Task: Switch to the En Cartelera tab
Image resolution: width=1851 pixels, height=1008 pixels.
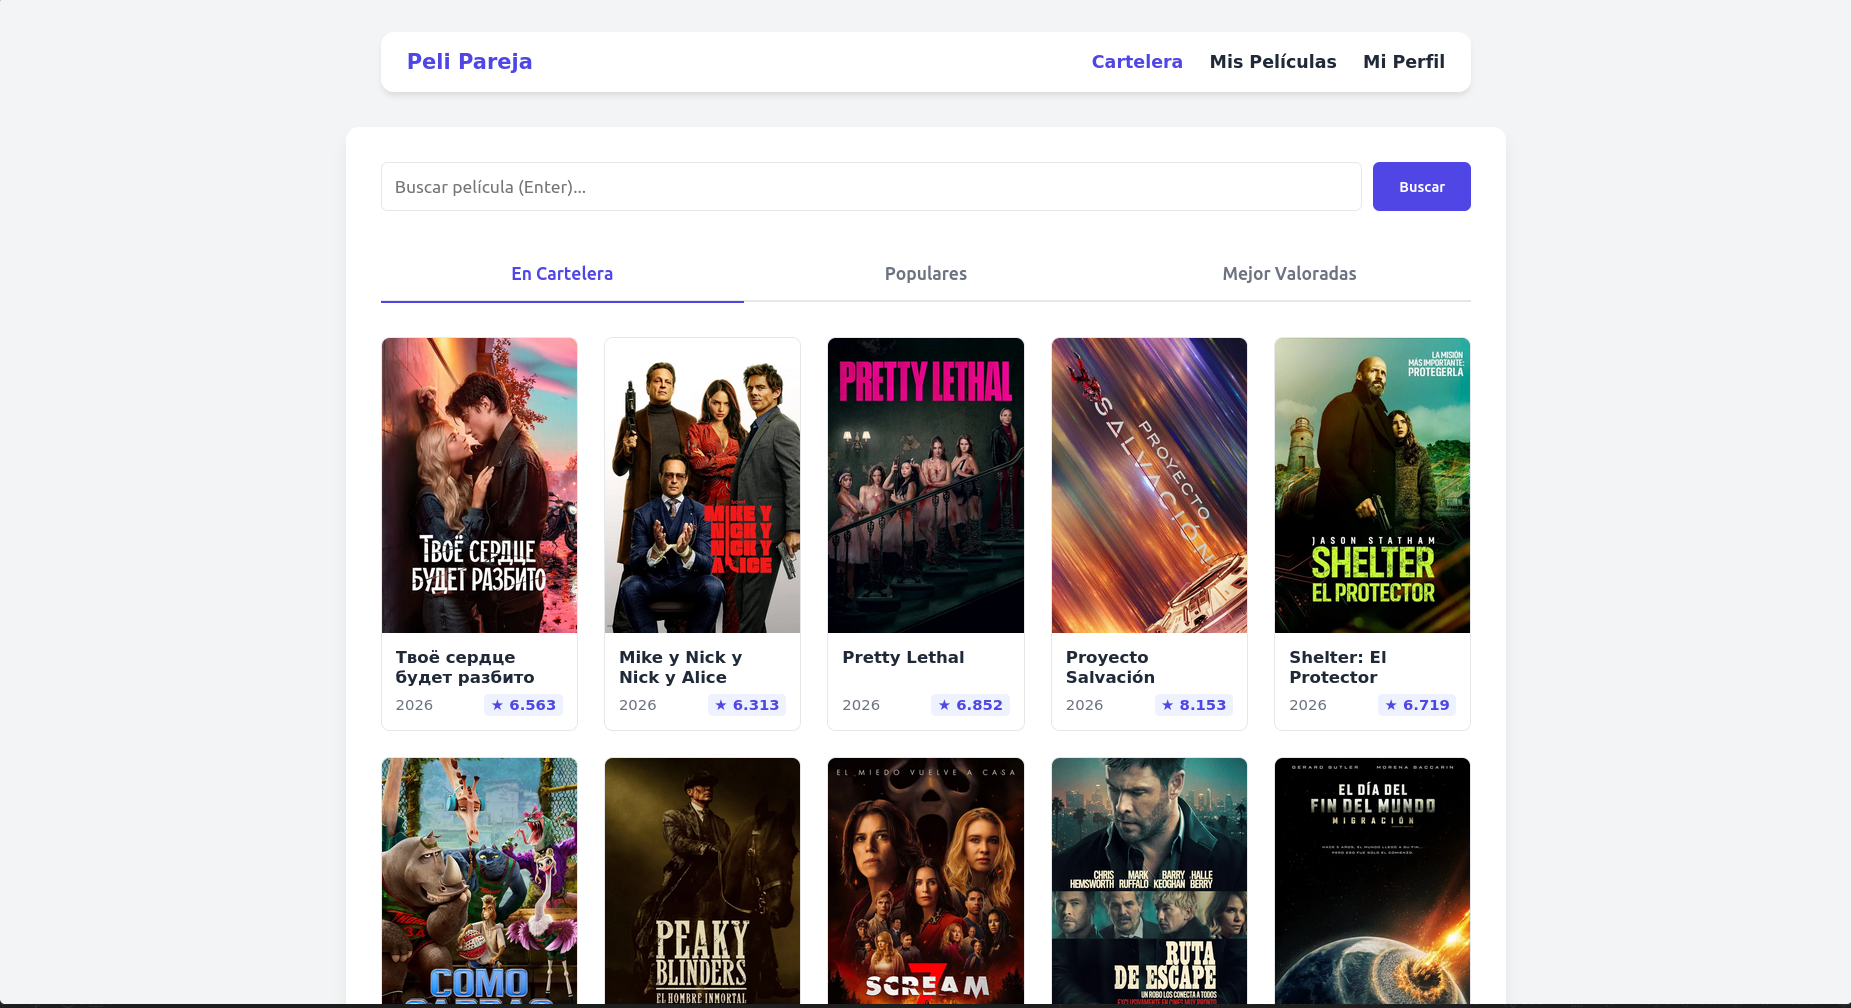Action: [562, 274]
